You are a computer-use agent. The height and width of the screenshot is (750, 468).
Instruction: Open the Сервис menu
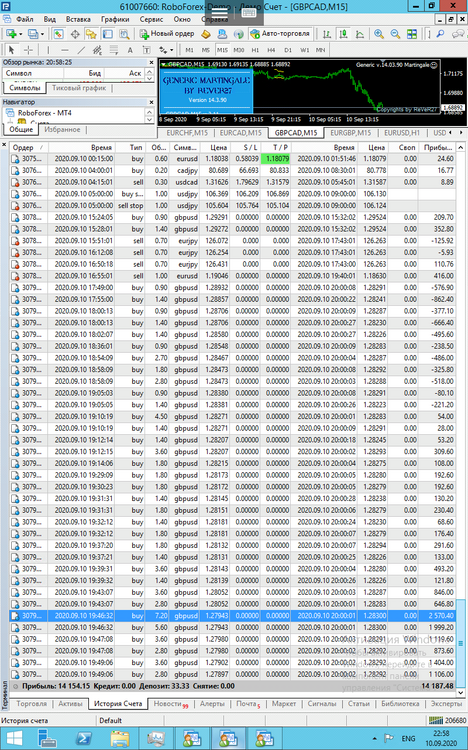pos(151,20)
